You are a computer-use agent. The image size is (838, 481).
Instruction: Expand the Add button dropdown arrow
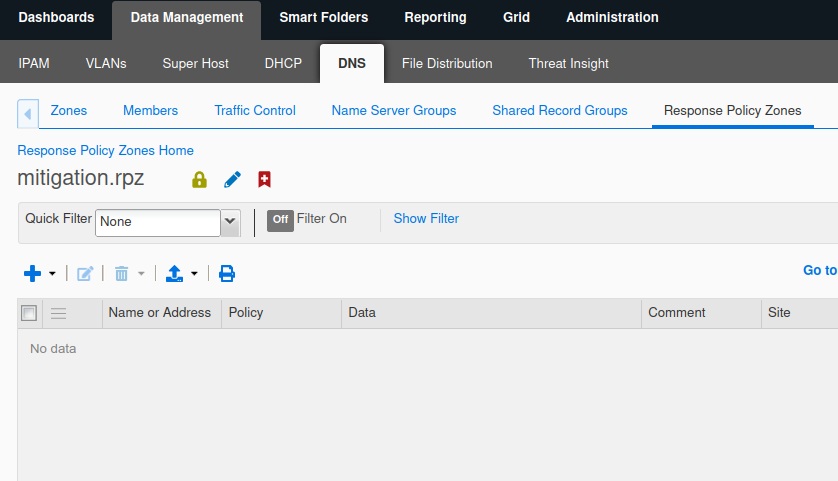52,273
